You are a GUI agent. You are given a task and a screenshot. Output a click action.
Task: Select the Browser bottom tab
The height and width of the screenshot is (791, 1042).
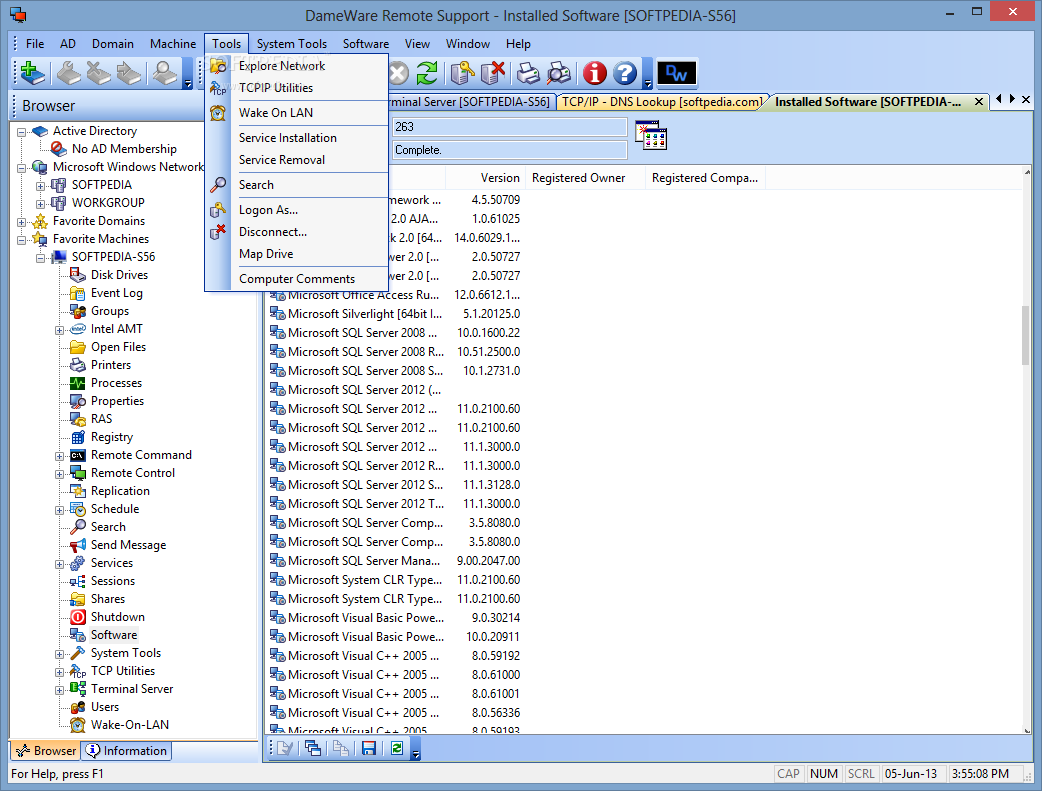[x=46, y=750]
